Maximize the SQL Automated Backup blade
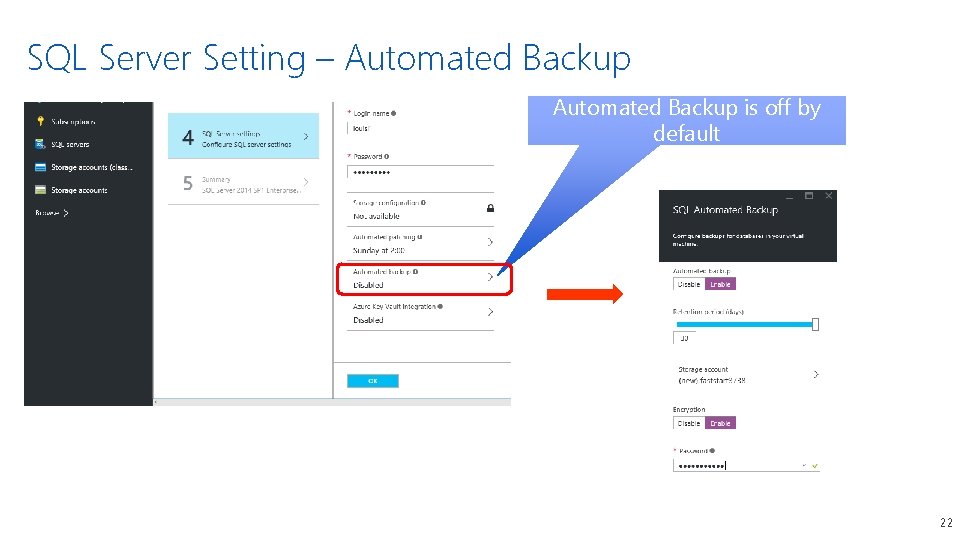 [809, 196]
